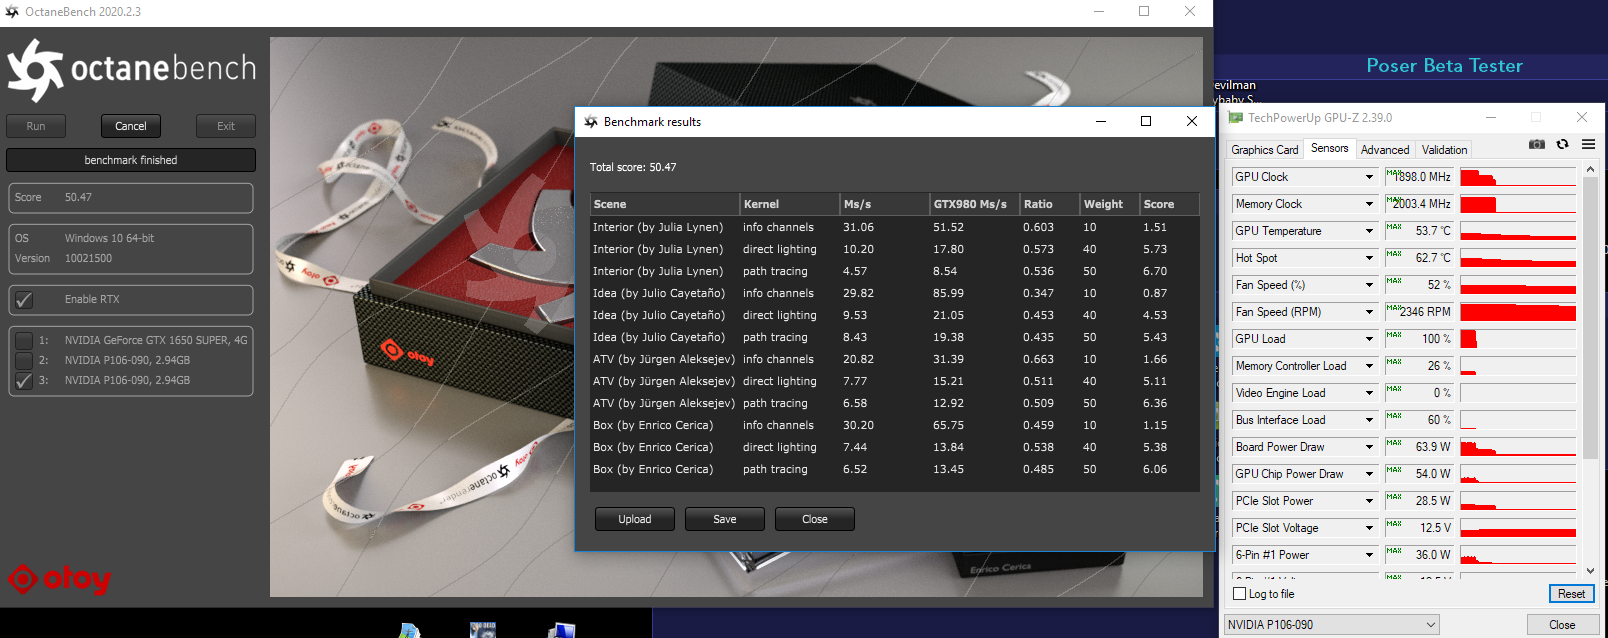1608x638 pixels.
Task: Click the GPU-Z scrollbar up arrow
Action: pos(1590,170)
